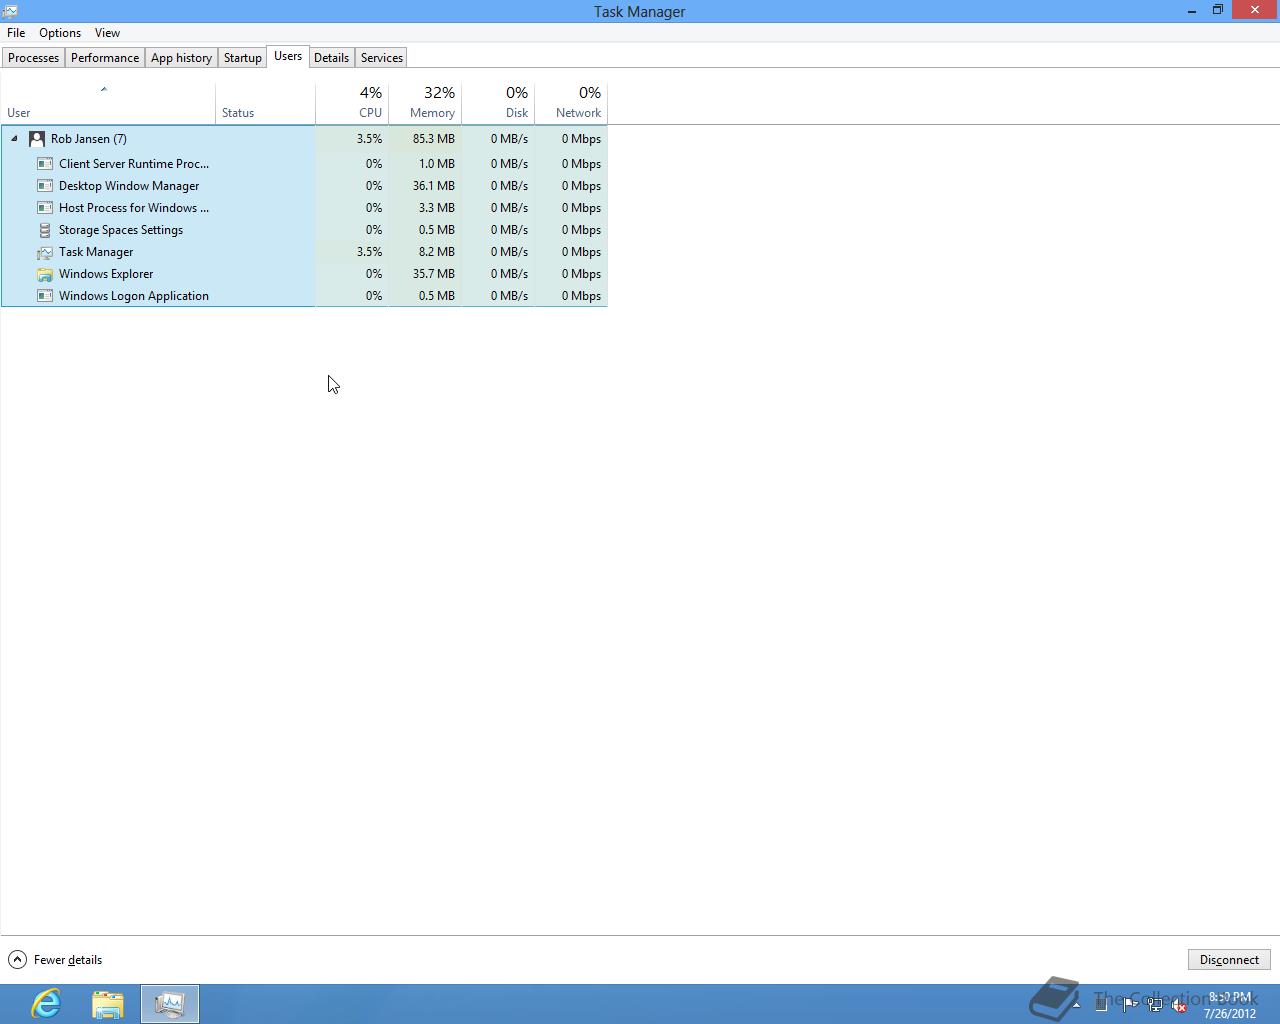The image size is (1280, 1024).
Task: Click the Storage Spaces Settings icon
Action: 45,230
